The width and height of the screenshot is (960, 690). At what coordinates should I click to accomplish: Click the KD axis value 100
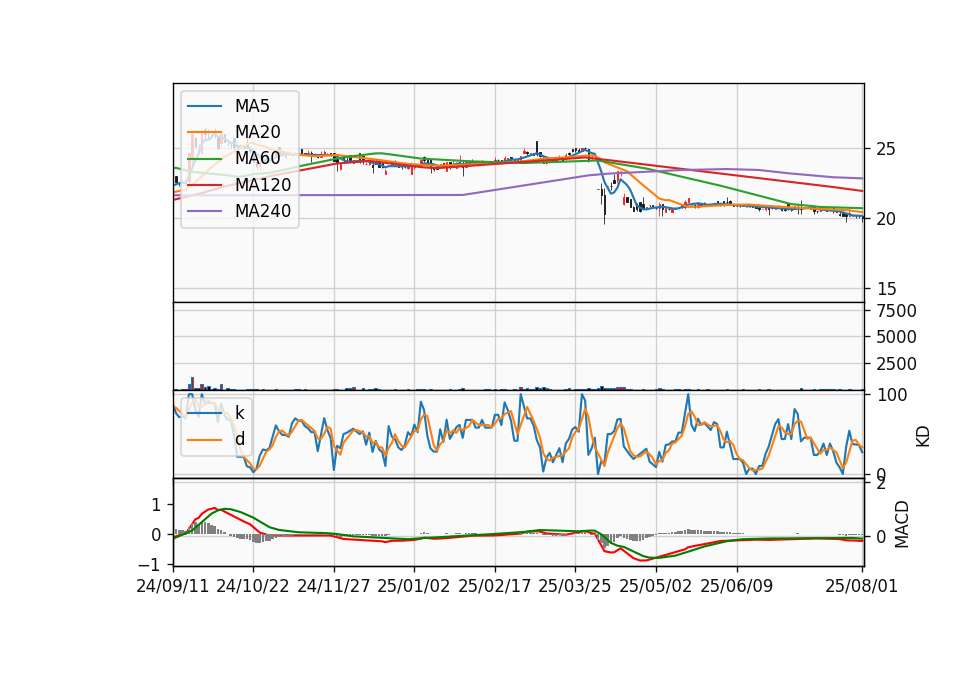click(891, 396)
